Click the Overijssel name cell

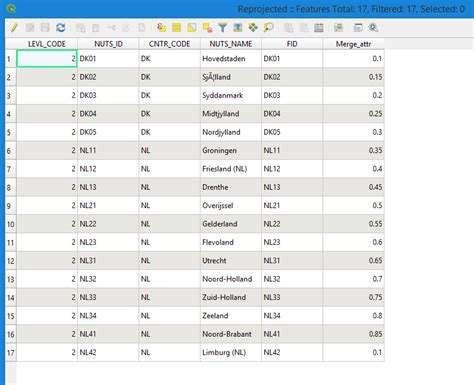231,205
